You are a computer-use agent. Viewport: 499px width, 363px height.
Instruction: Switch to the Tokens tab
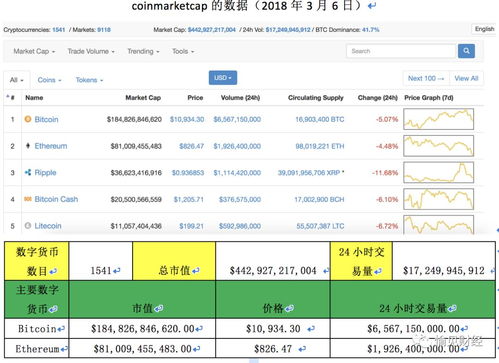coord(89,80)
